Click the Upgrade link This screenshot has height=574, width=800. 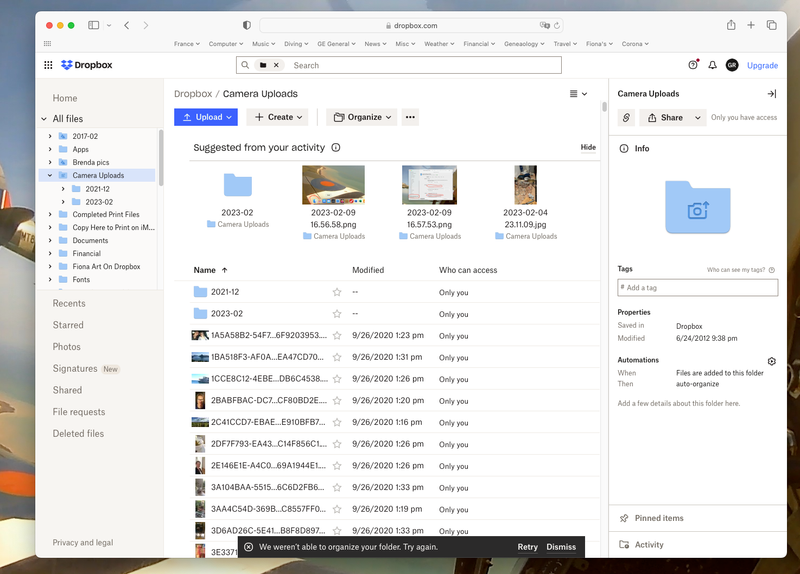point(762,65)
